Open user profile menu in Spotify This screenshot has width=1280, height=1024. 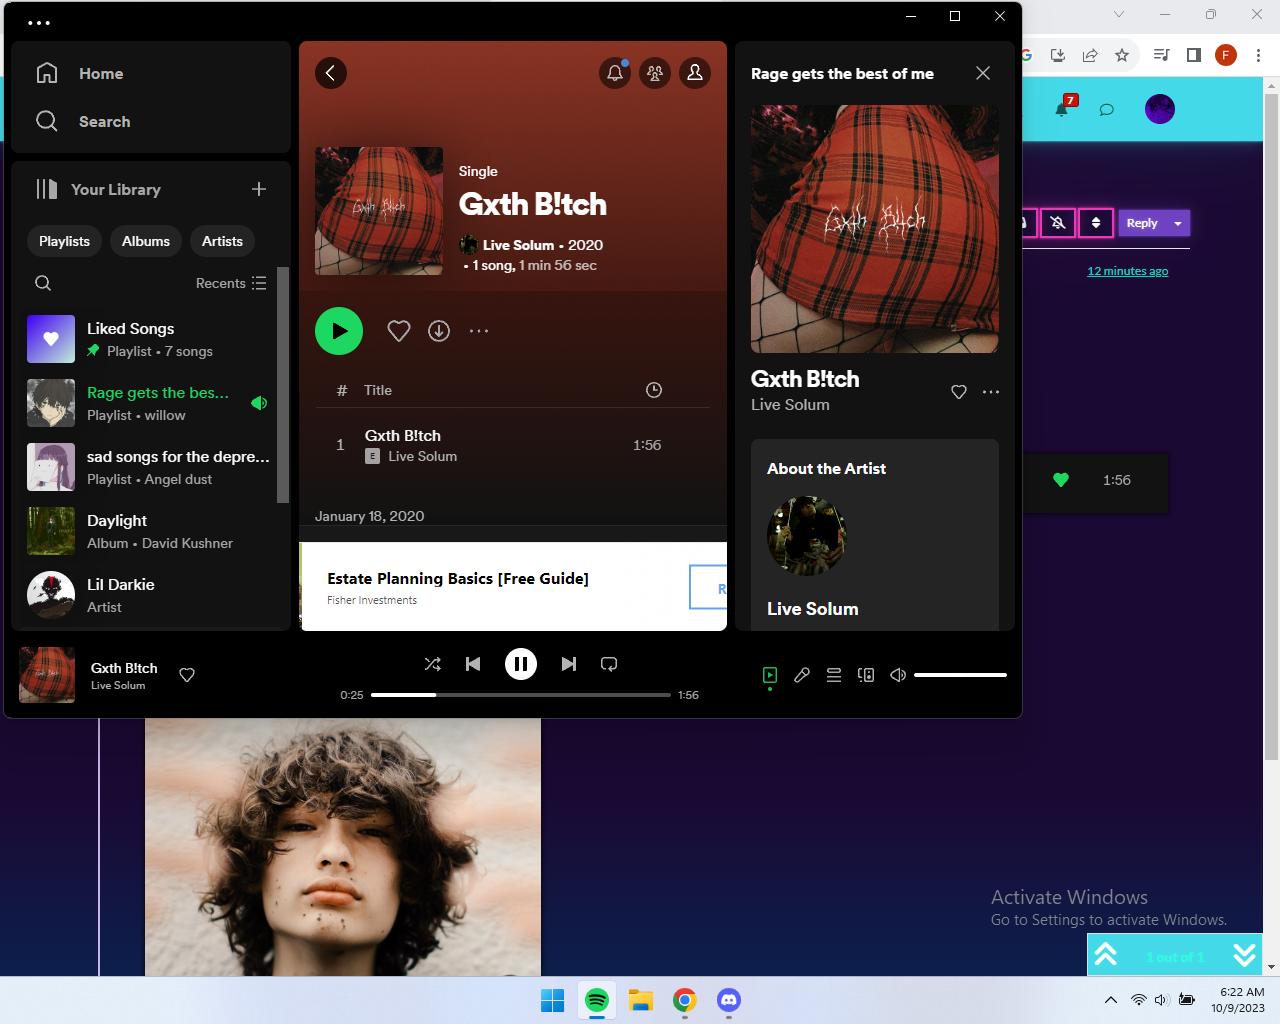pos(695,73)
